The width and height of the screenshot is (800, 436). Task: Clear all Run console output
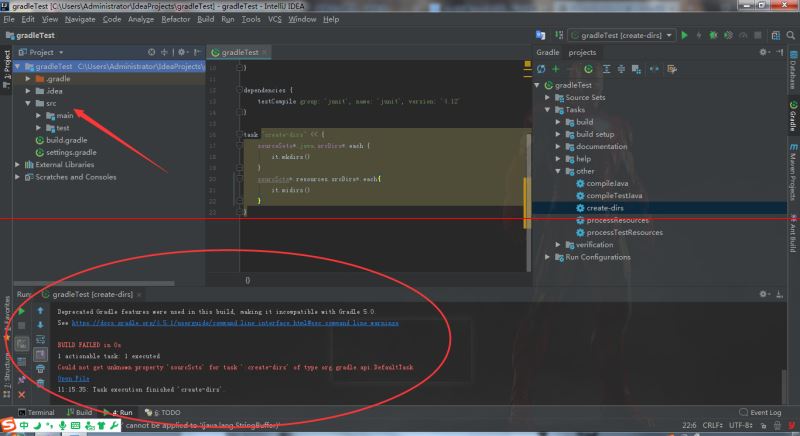[x=40, y=382]
